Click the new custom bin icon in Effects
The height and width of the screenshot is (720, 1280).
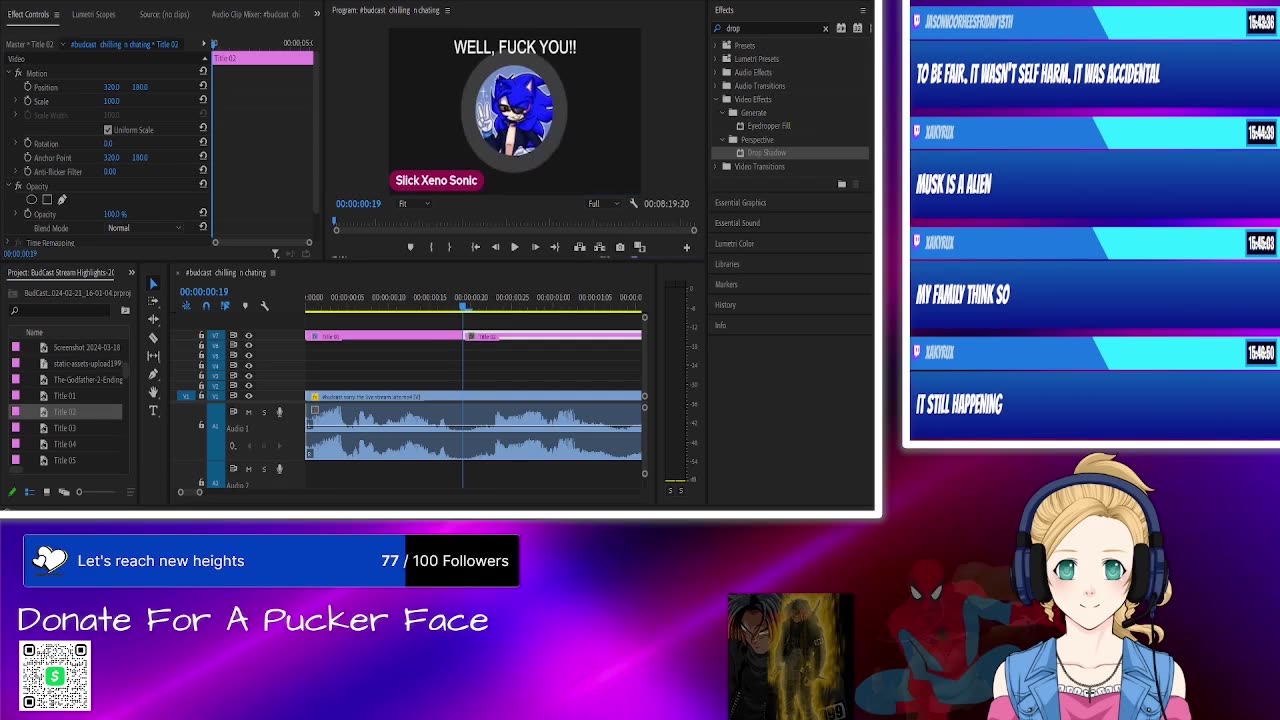click(x=842, y=184)
